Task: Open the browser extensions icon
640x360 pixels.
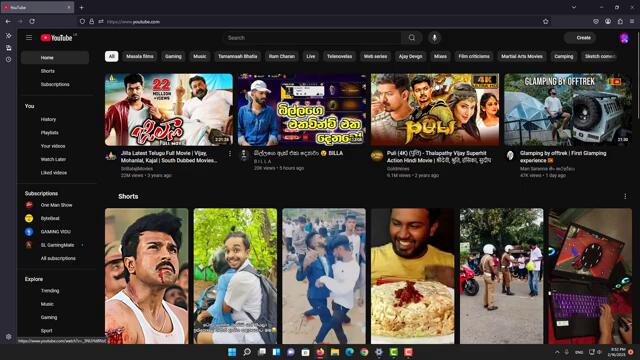Action: [x=620, y=21]
